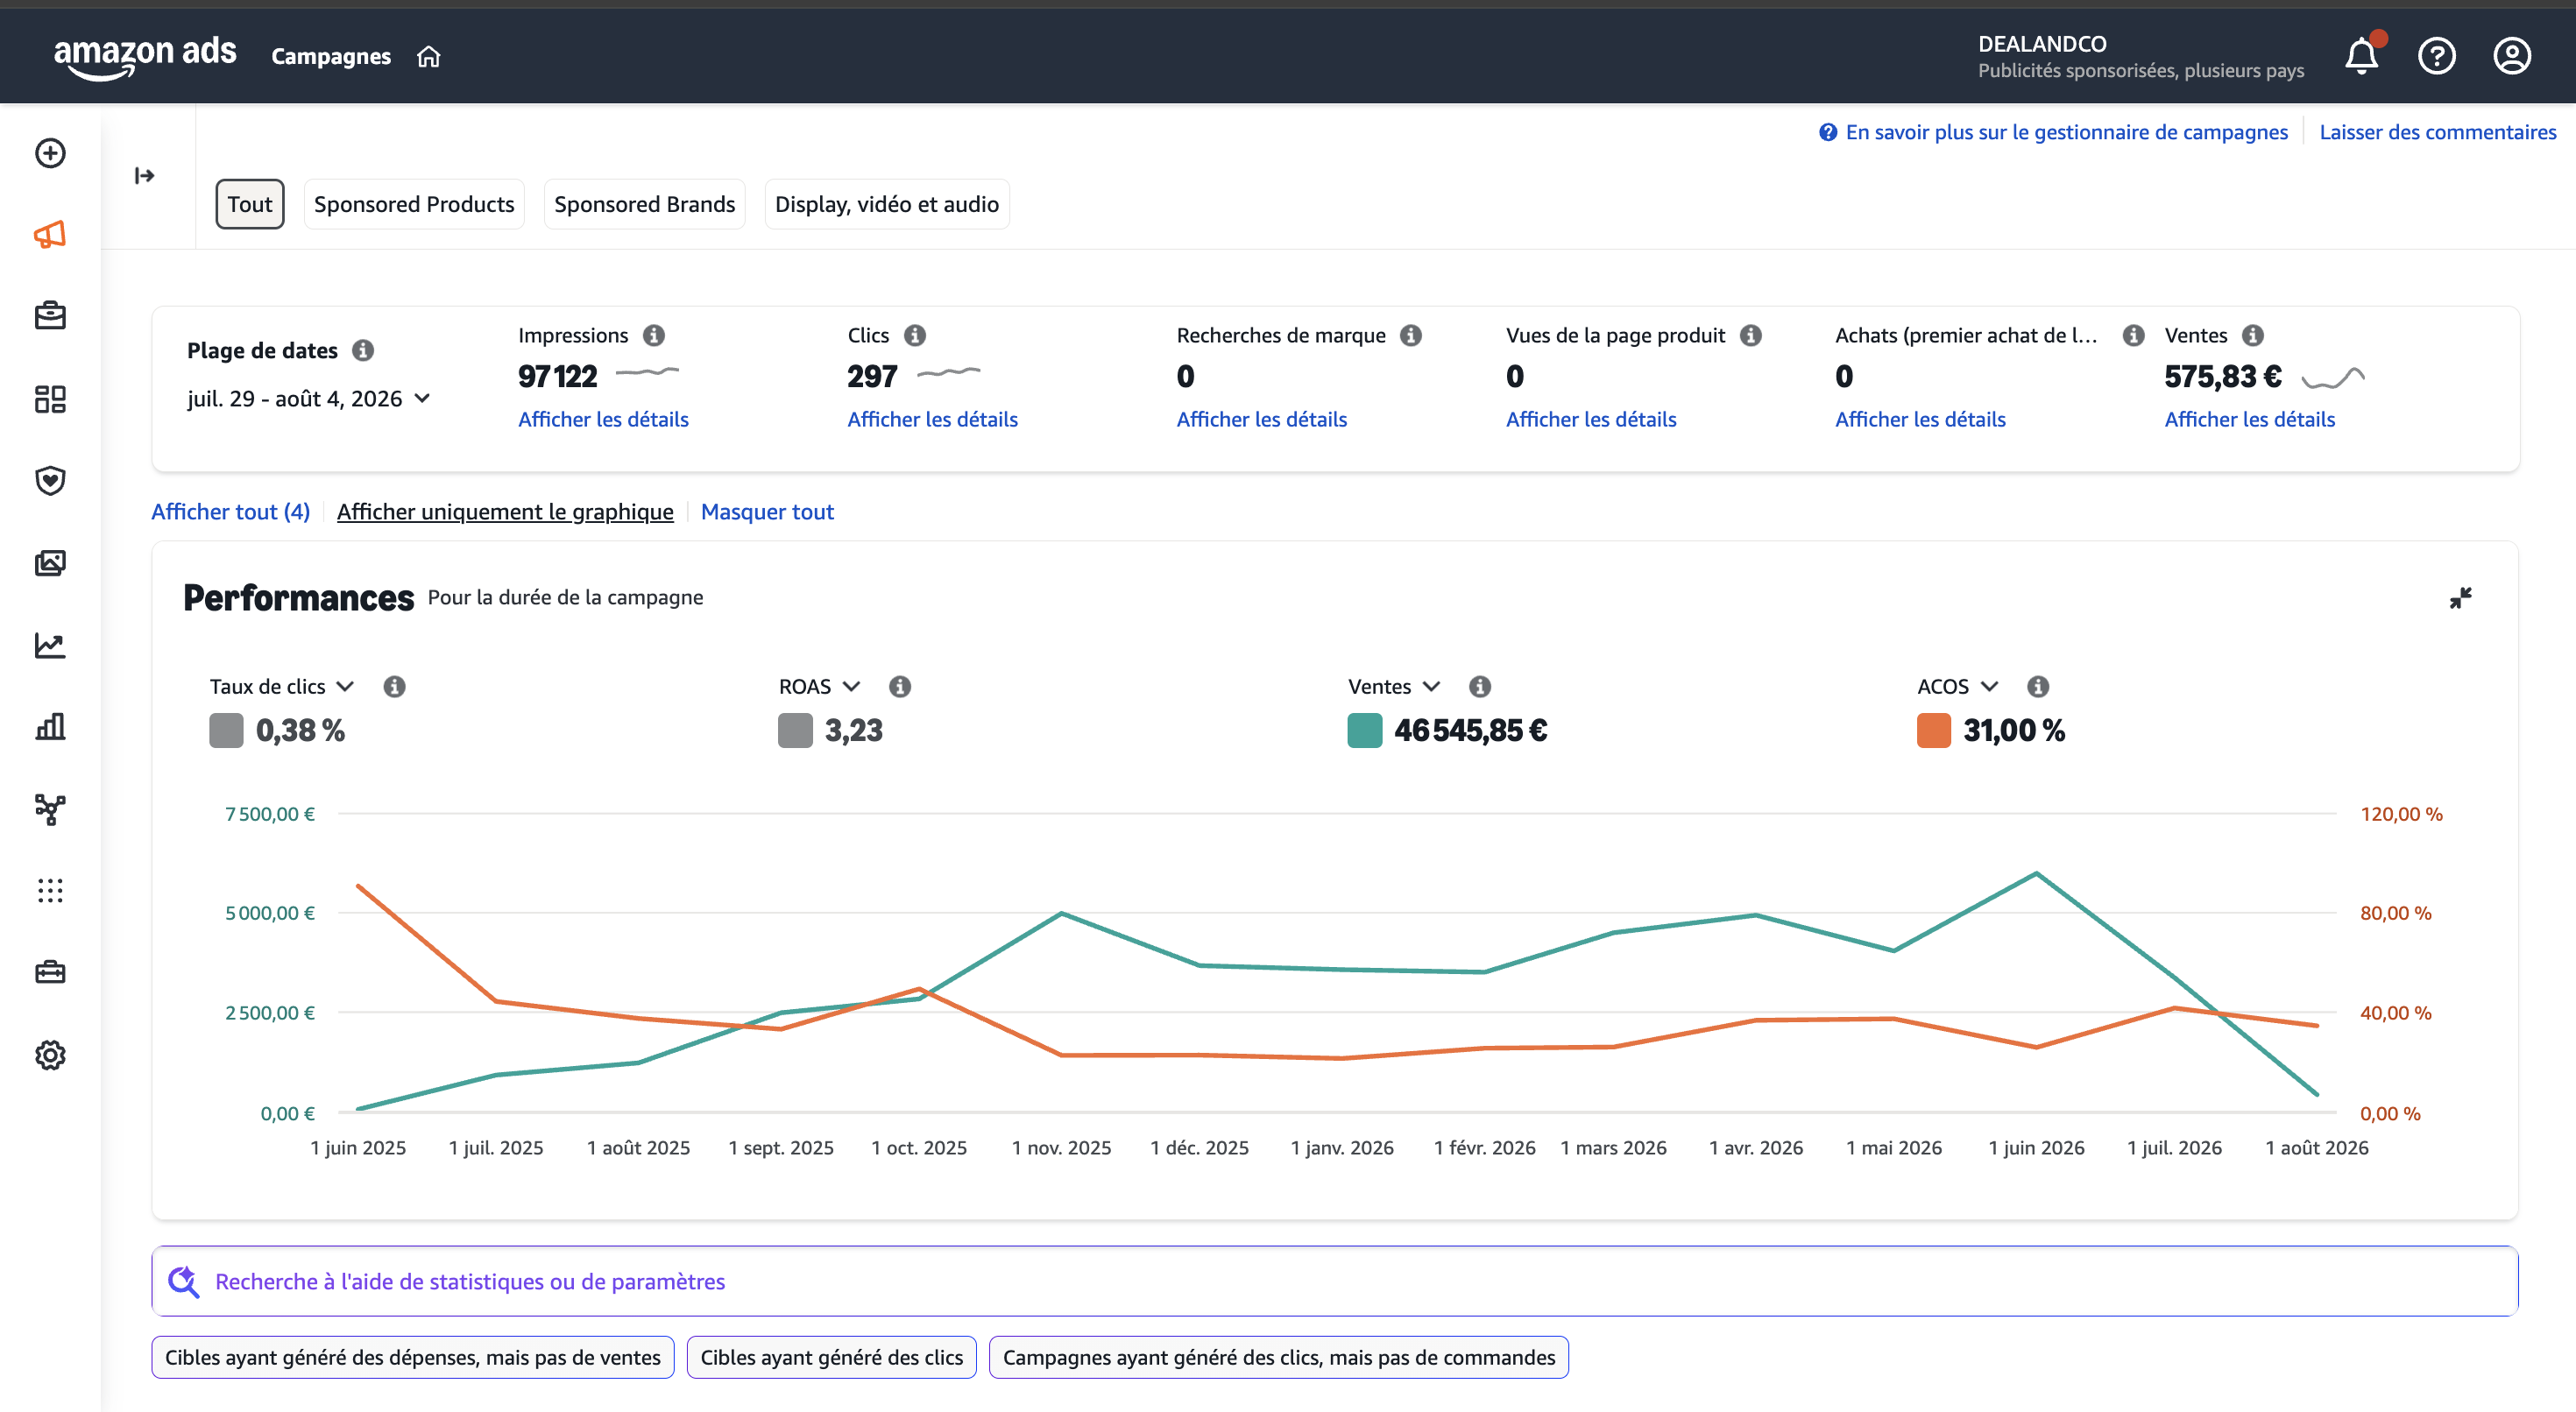Image resolution: width=2576 pixels, height=1412 pixels.
Task: Open the user account profile icon
Action: (x=2512, y=56)
